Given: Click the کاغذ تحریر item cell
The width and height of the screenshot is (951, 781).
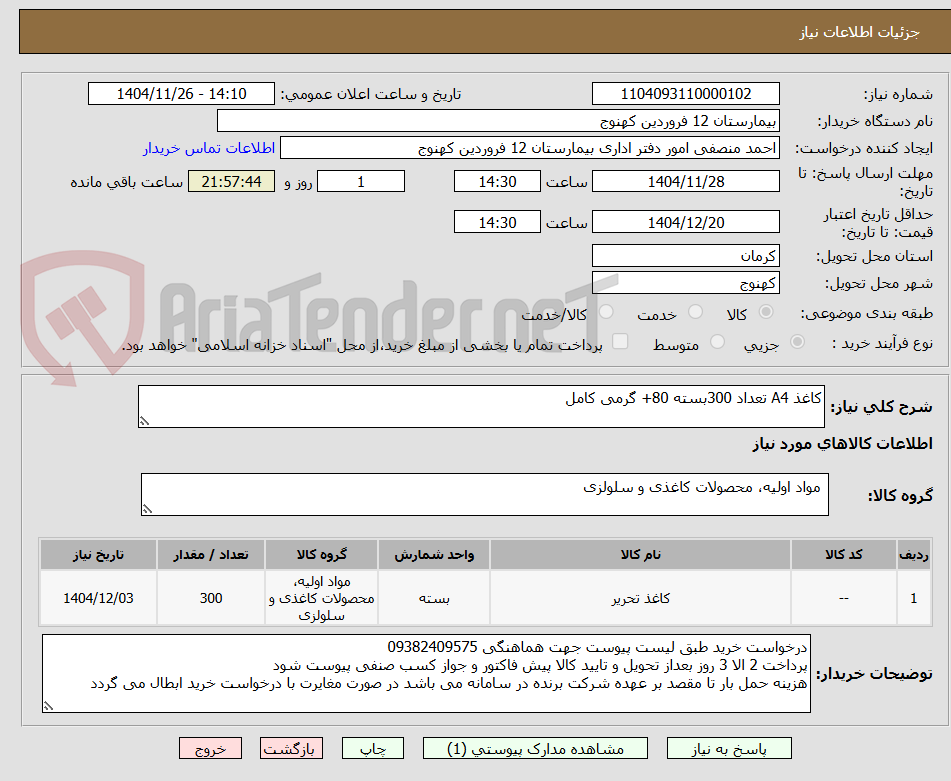Looking at the screenshot, I should pos(640,598).
